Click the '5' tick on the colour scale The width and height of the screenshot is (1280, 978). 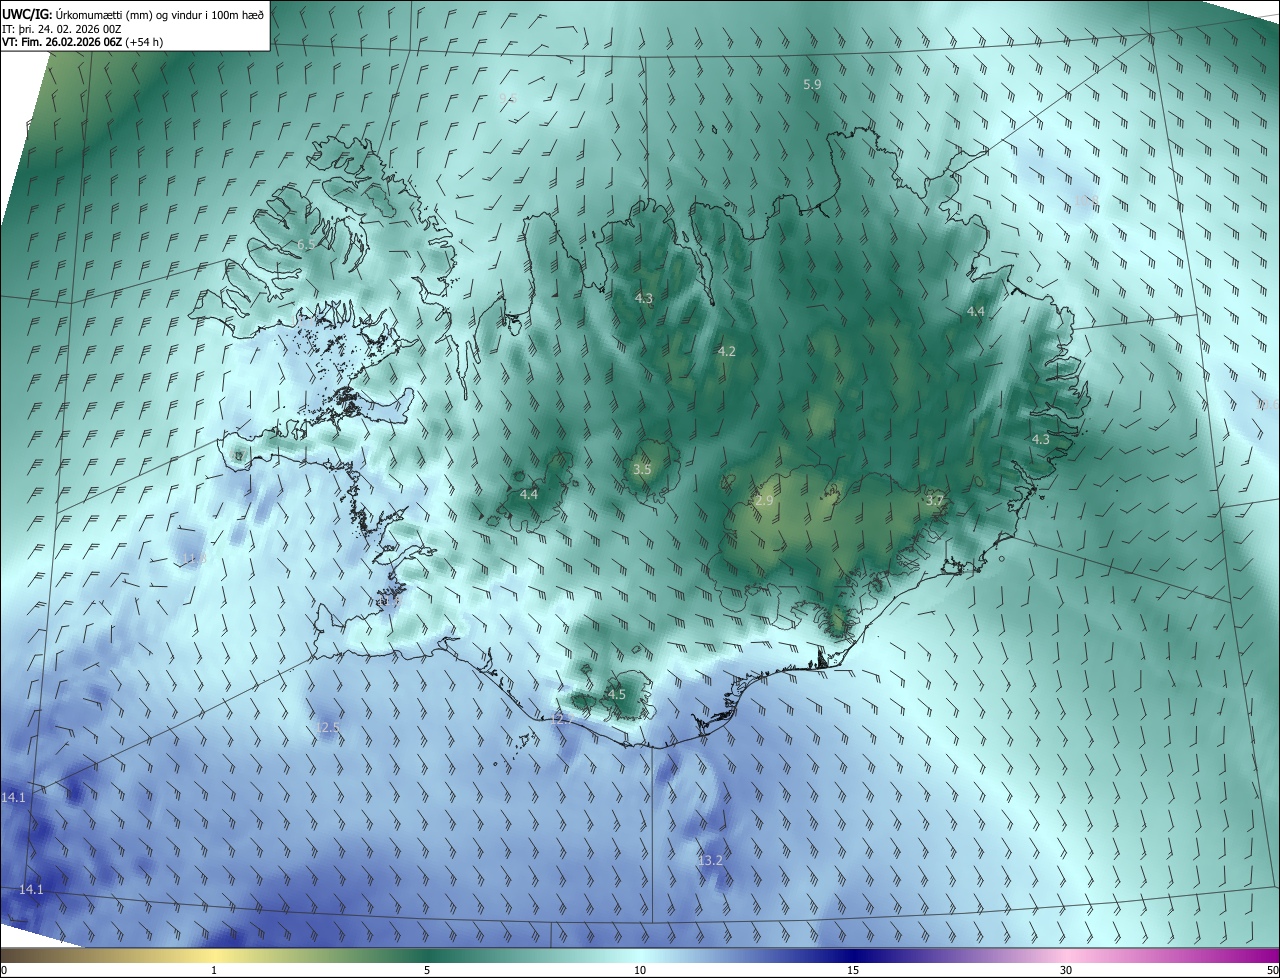(x=427, y=970)
